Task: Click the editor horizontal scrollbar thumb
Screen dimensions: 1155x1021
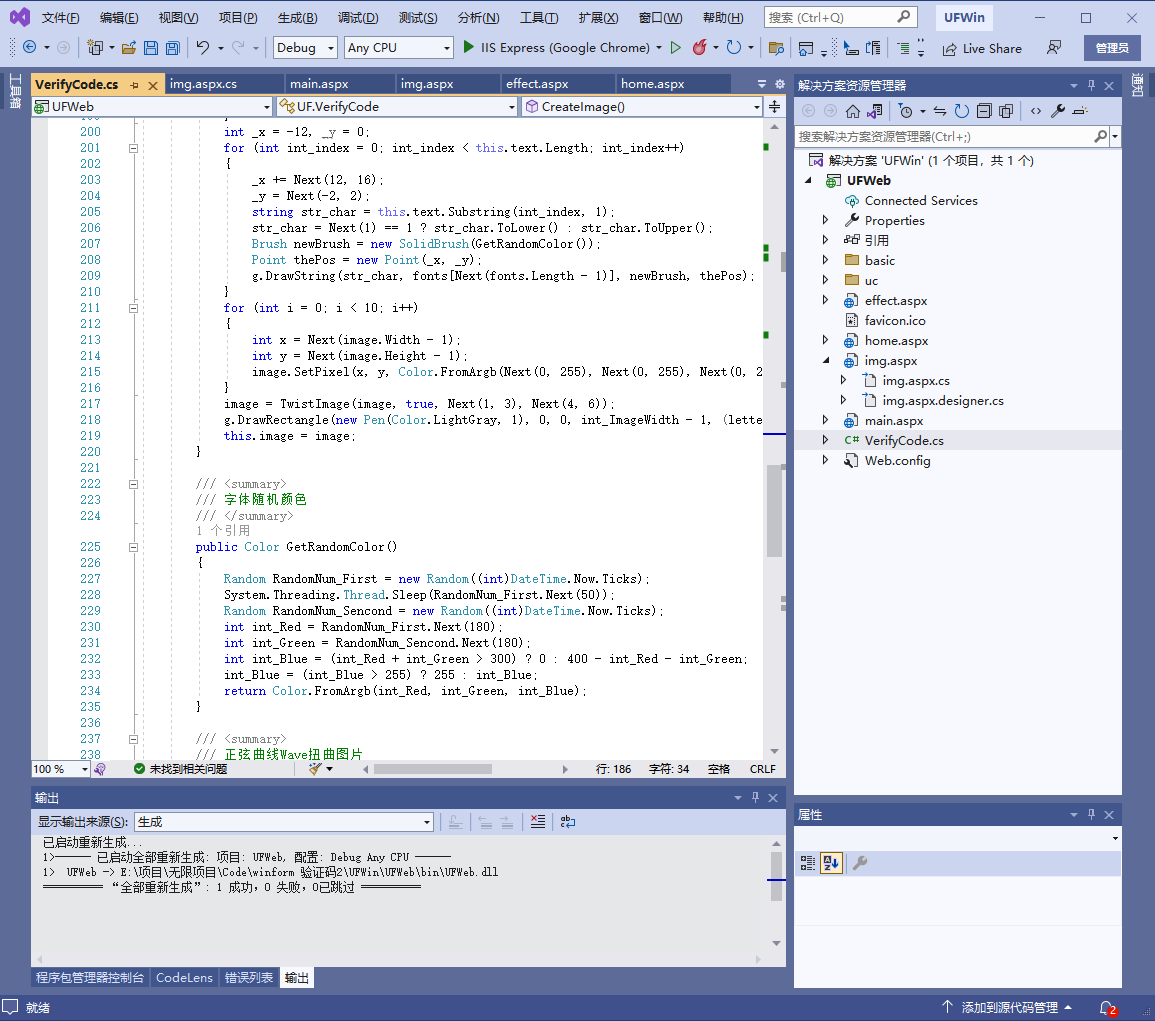Action: 433,769
